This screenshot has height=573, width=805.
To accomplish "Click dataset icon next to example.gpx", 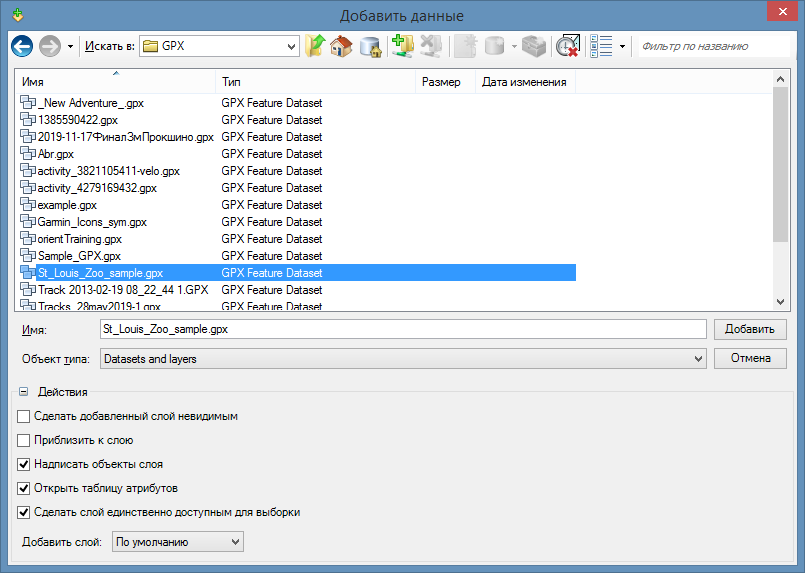I will [x=28, y=204].
